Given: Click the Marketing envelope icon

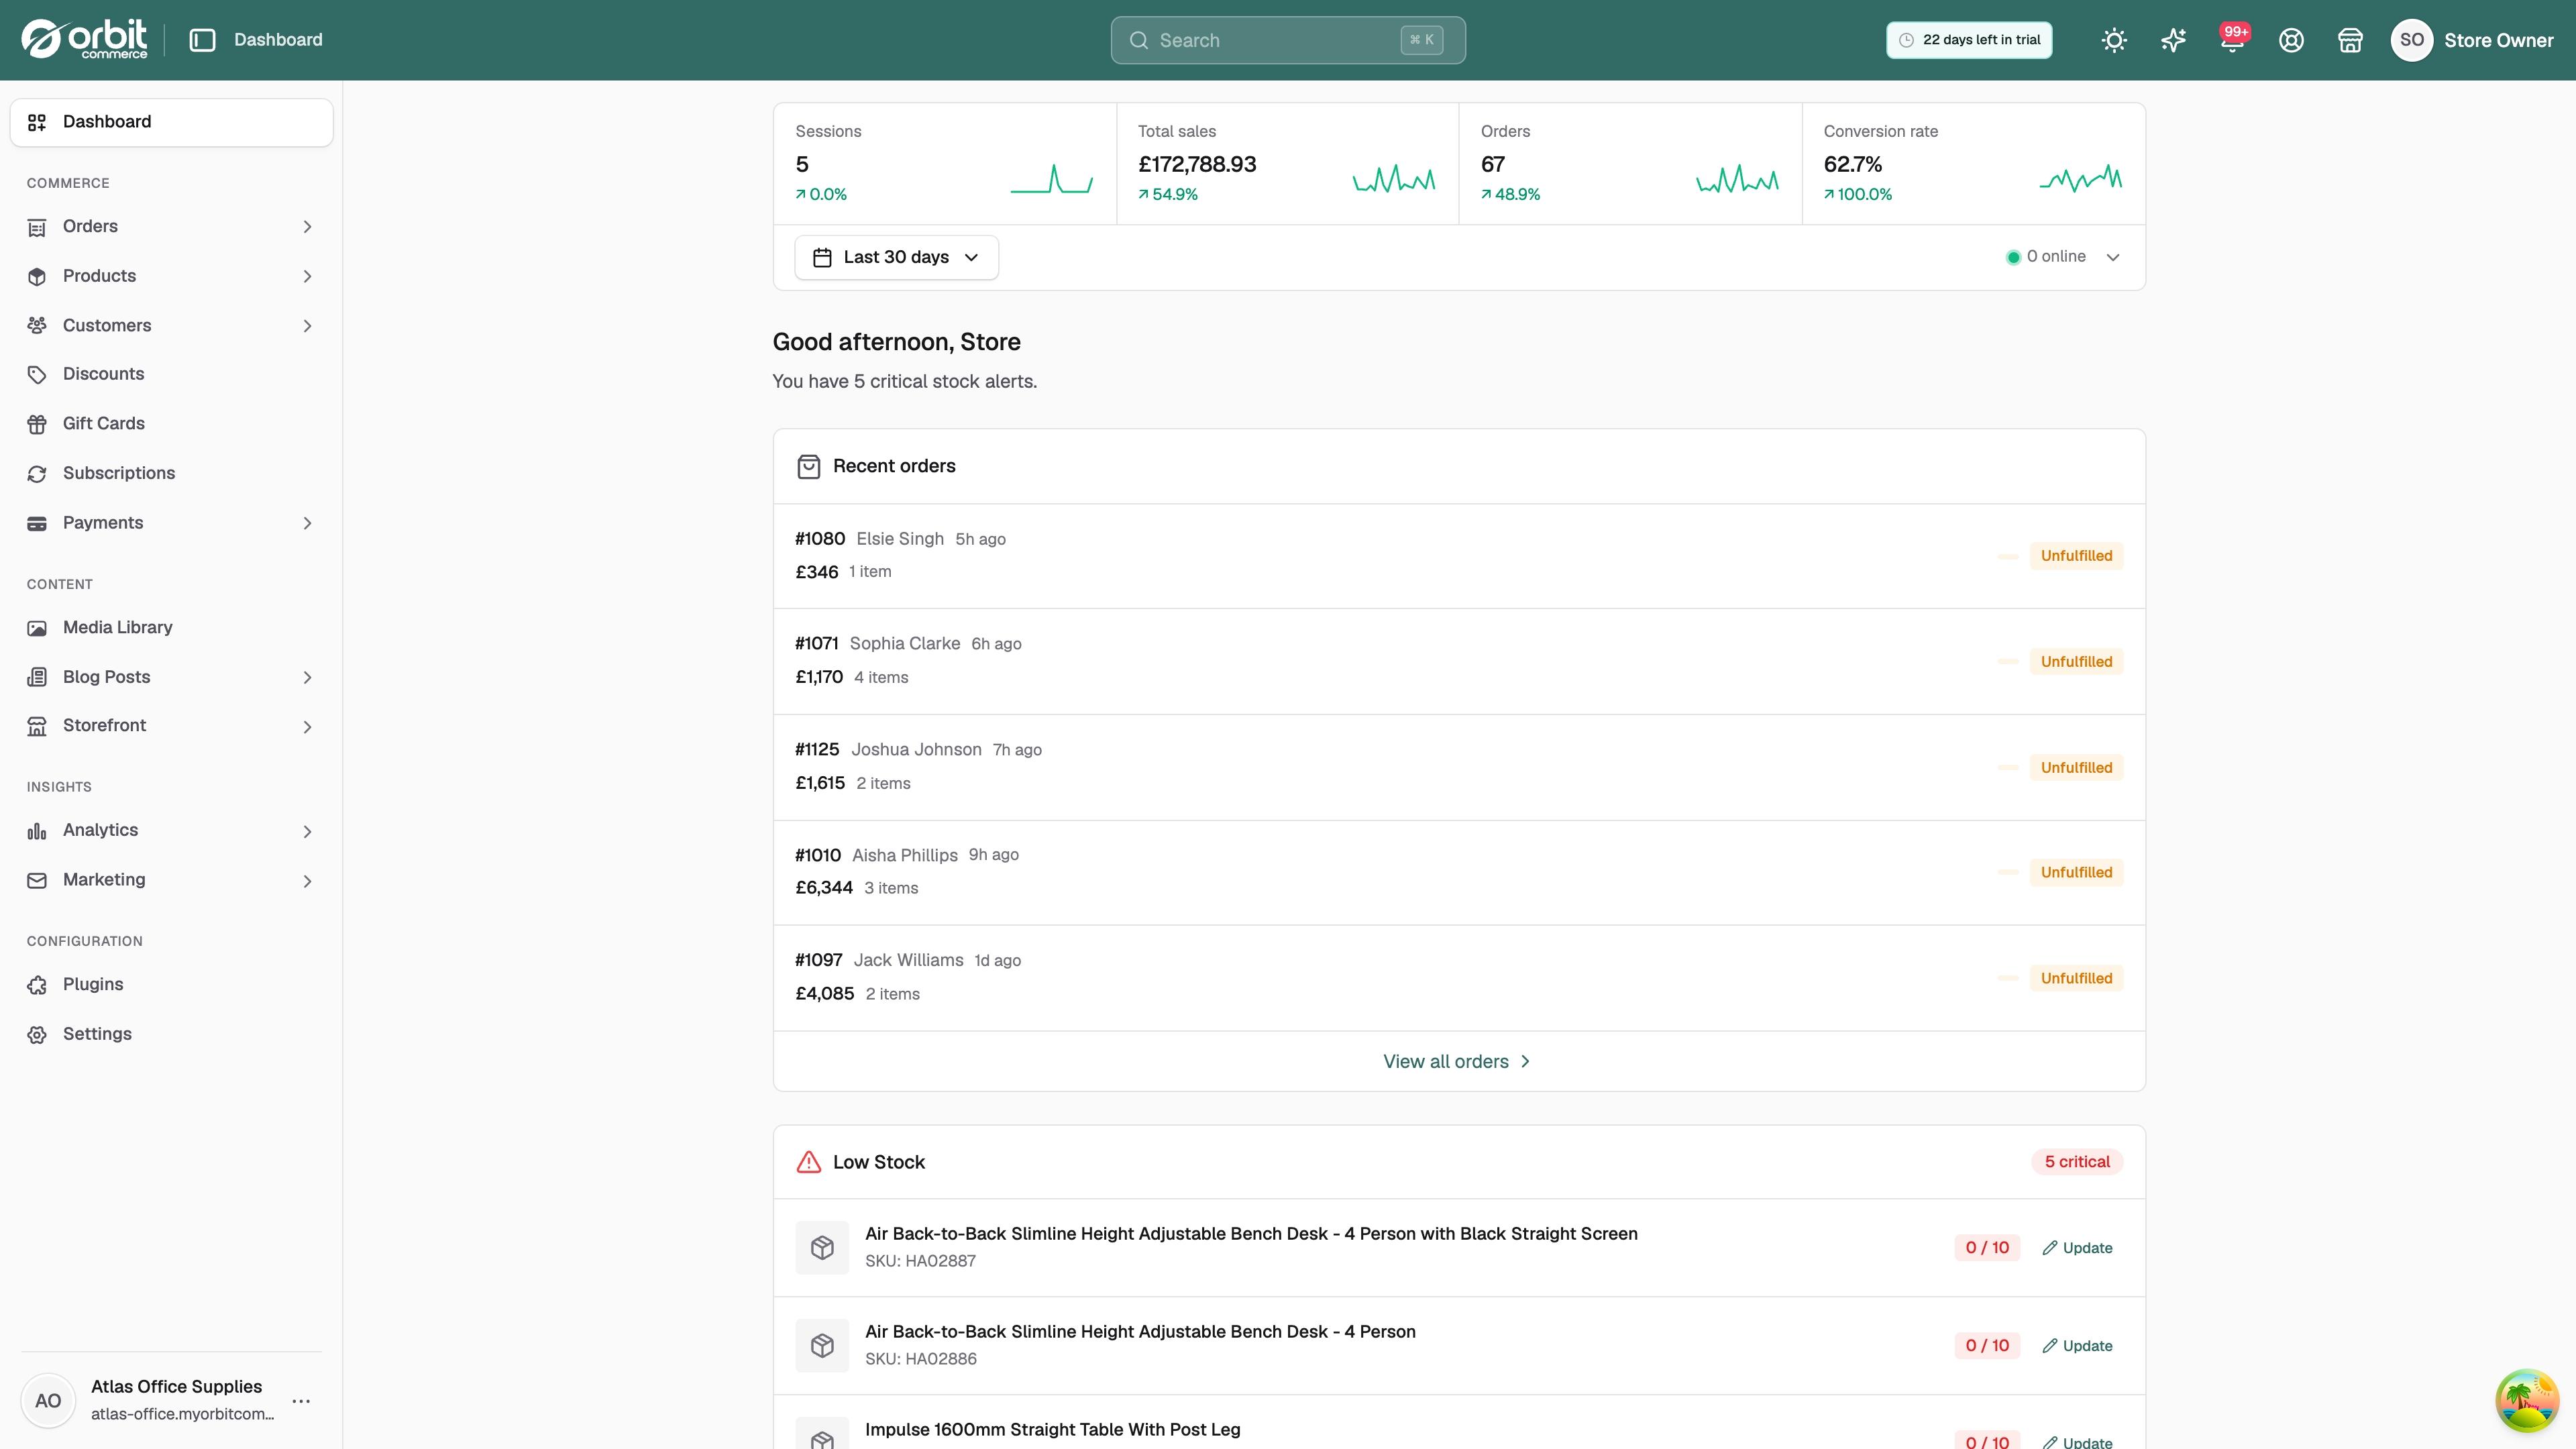Looking at the screenshot, I should [x=37, y=880].
